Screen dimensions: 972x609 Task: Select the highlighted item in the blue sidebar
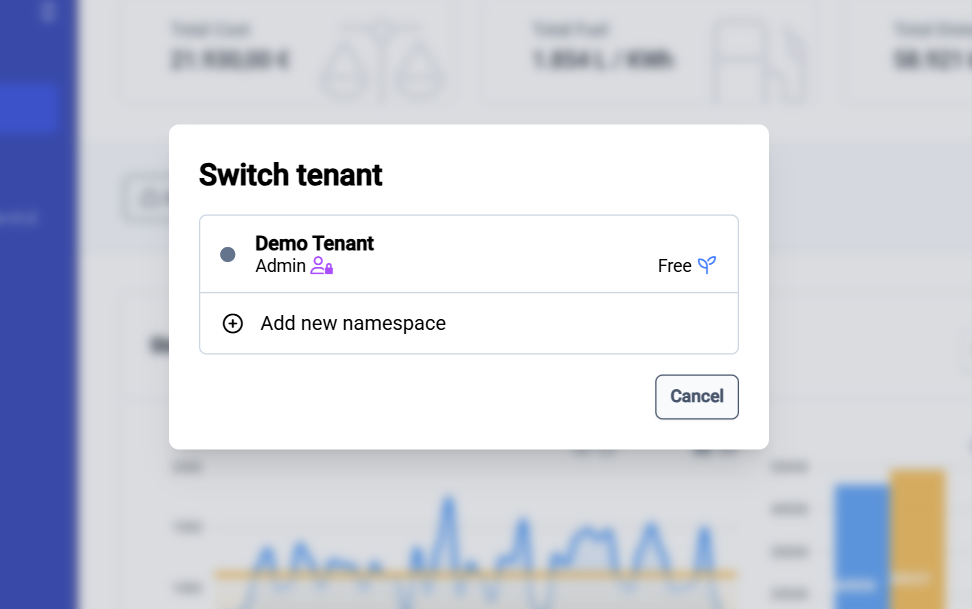coord(30,109)
